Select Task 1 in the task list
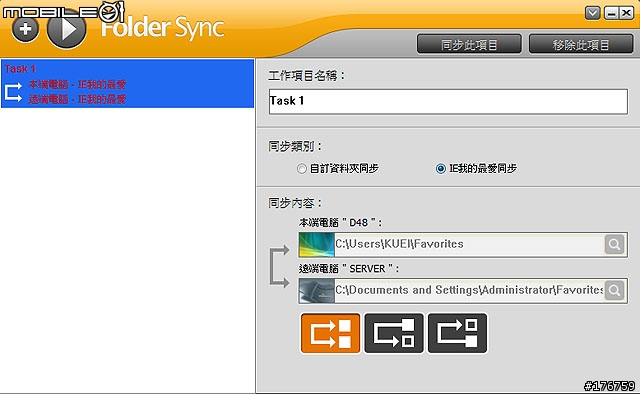640x394 pixels. click(127, 84)
